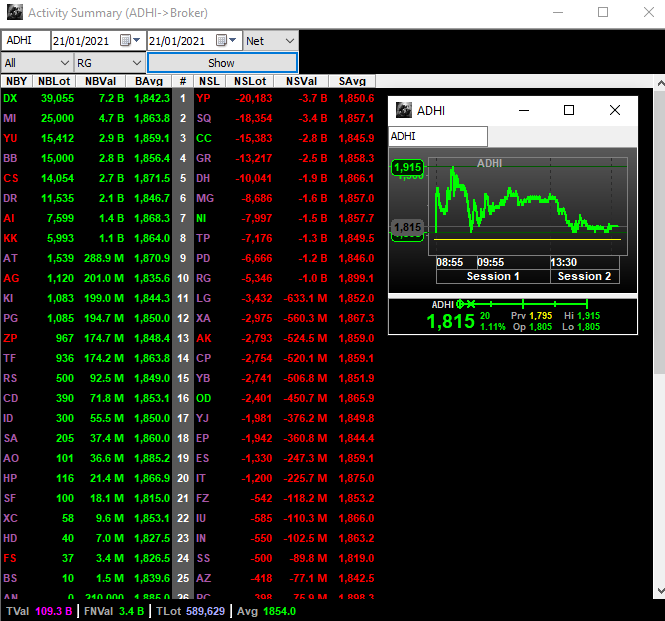Screen dimensions: 665x621
Task: Sort by NBY column header
Action: click(17, 81)
